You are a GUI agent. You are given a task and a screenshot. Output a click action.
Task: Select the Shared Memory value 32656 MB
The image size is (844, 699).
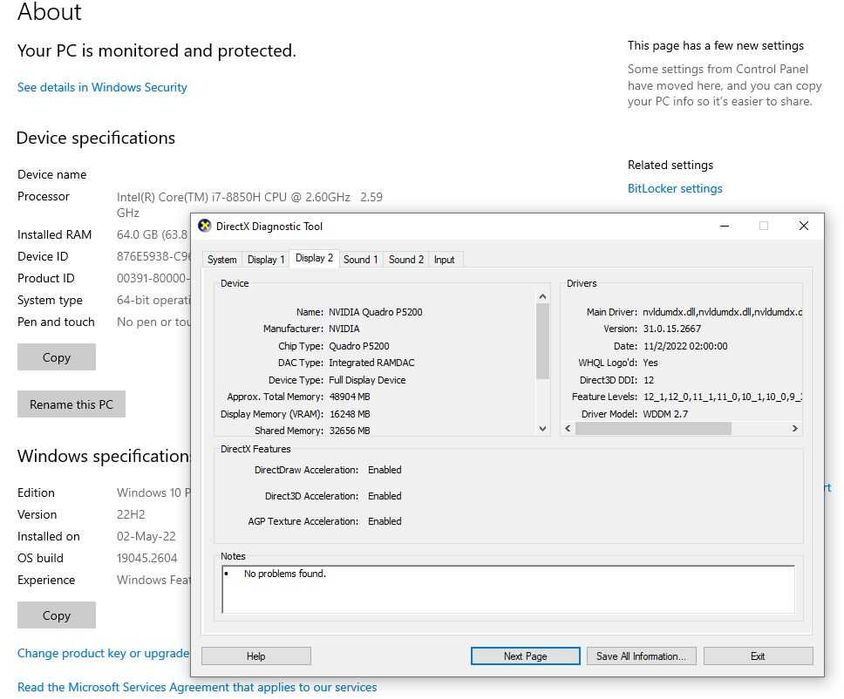[x=349, y=430]
